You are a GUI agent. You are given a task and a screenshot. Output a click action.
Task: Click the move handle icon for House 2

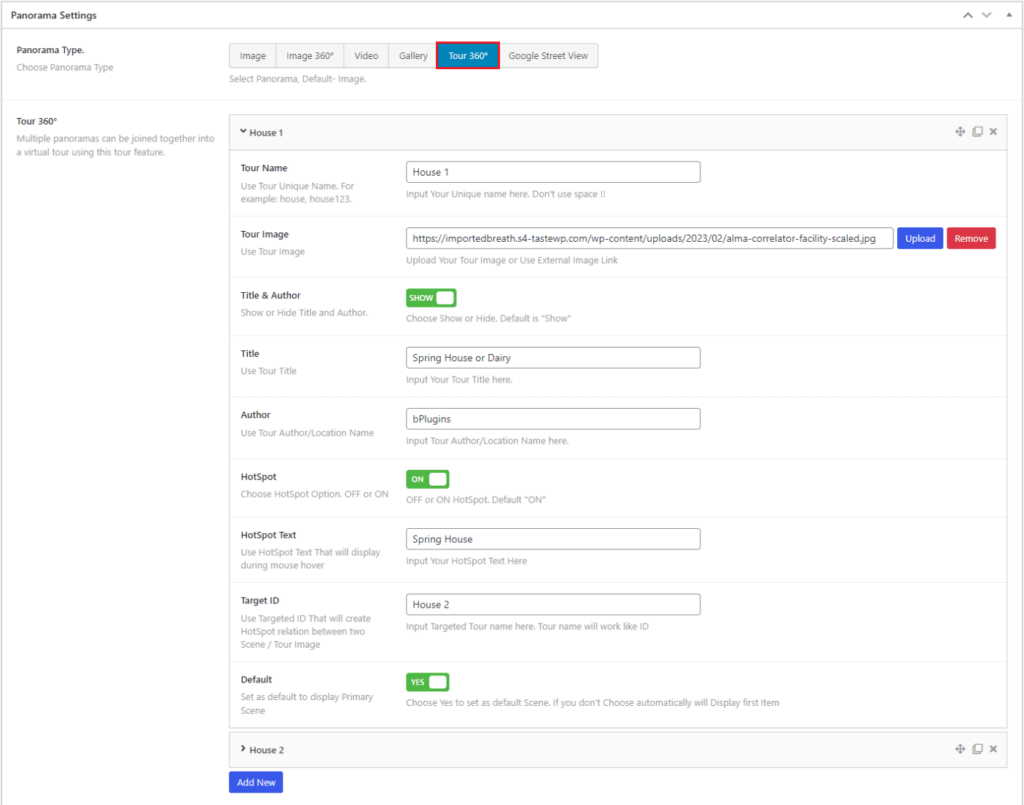958,748
